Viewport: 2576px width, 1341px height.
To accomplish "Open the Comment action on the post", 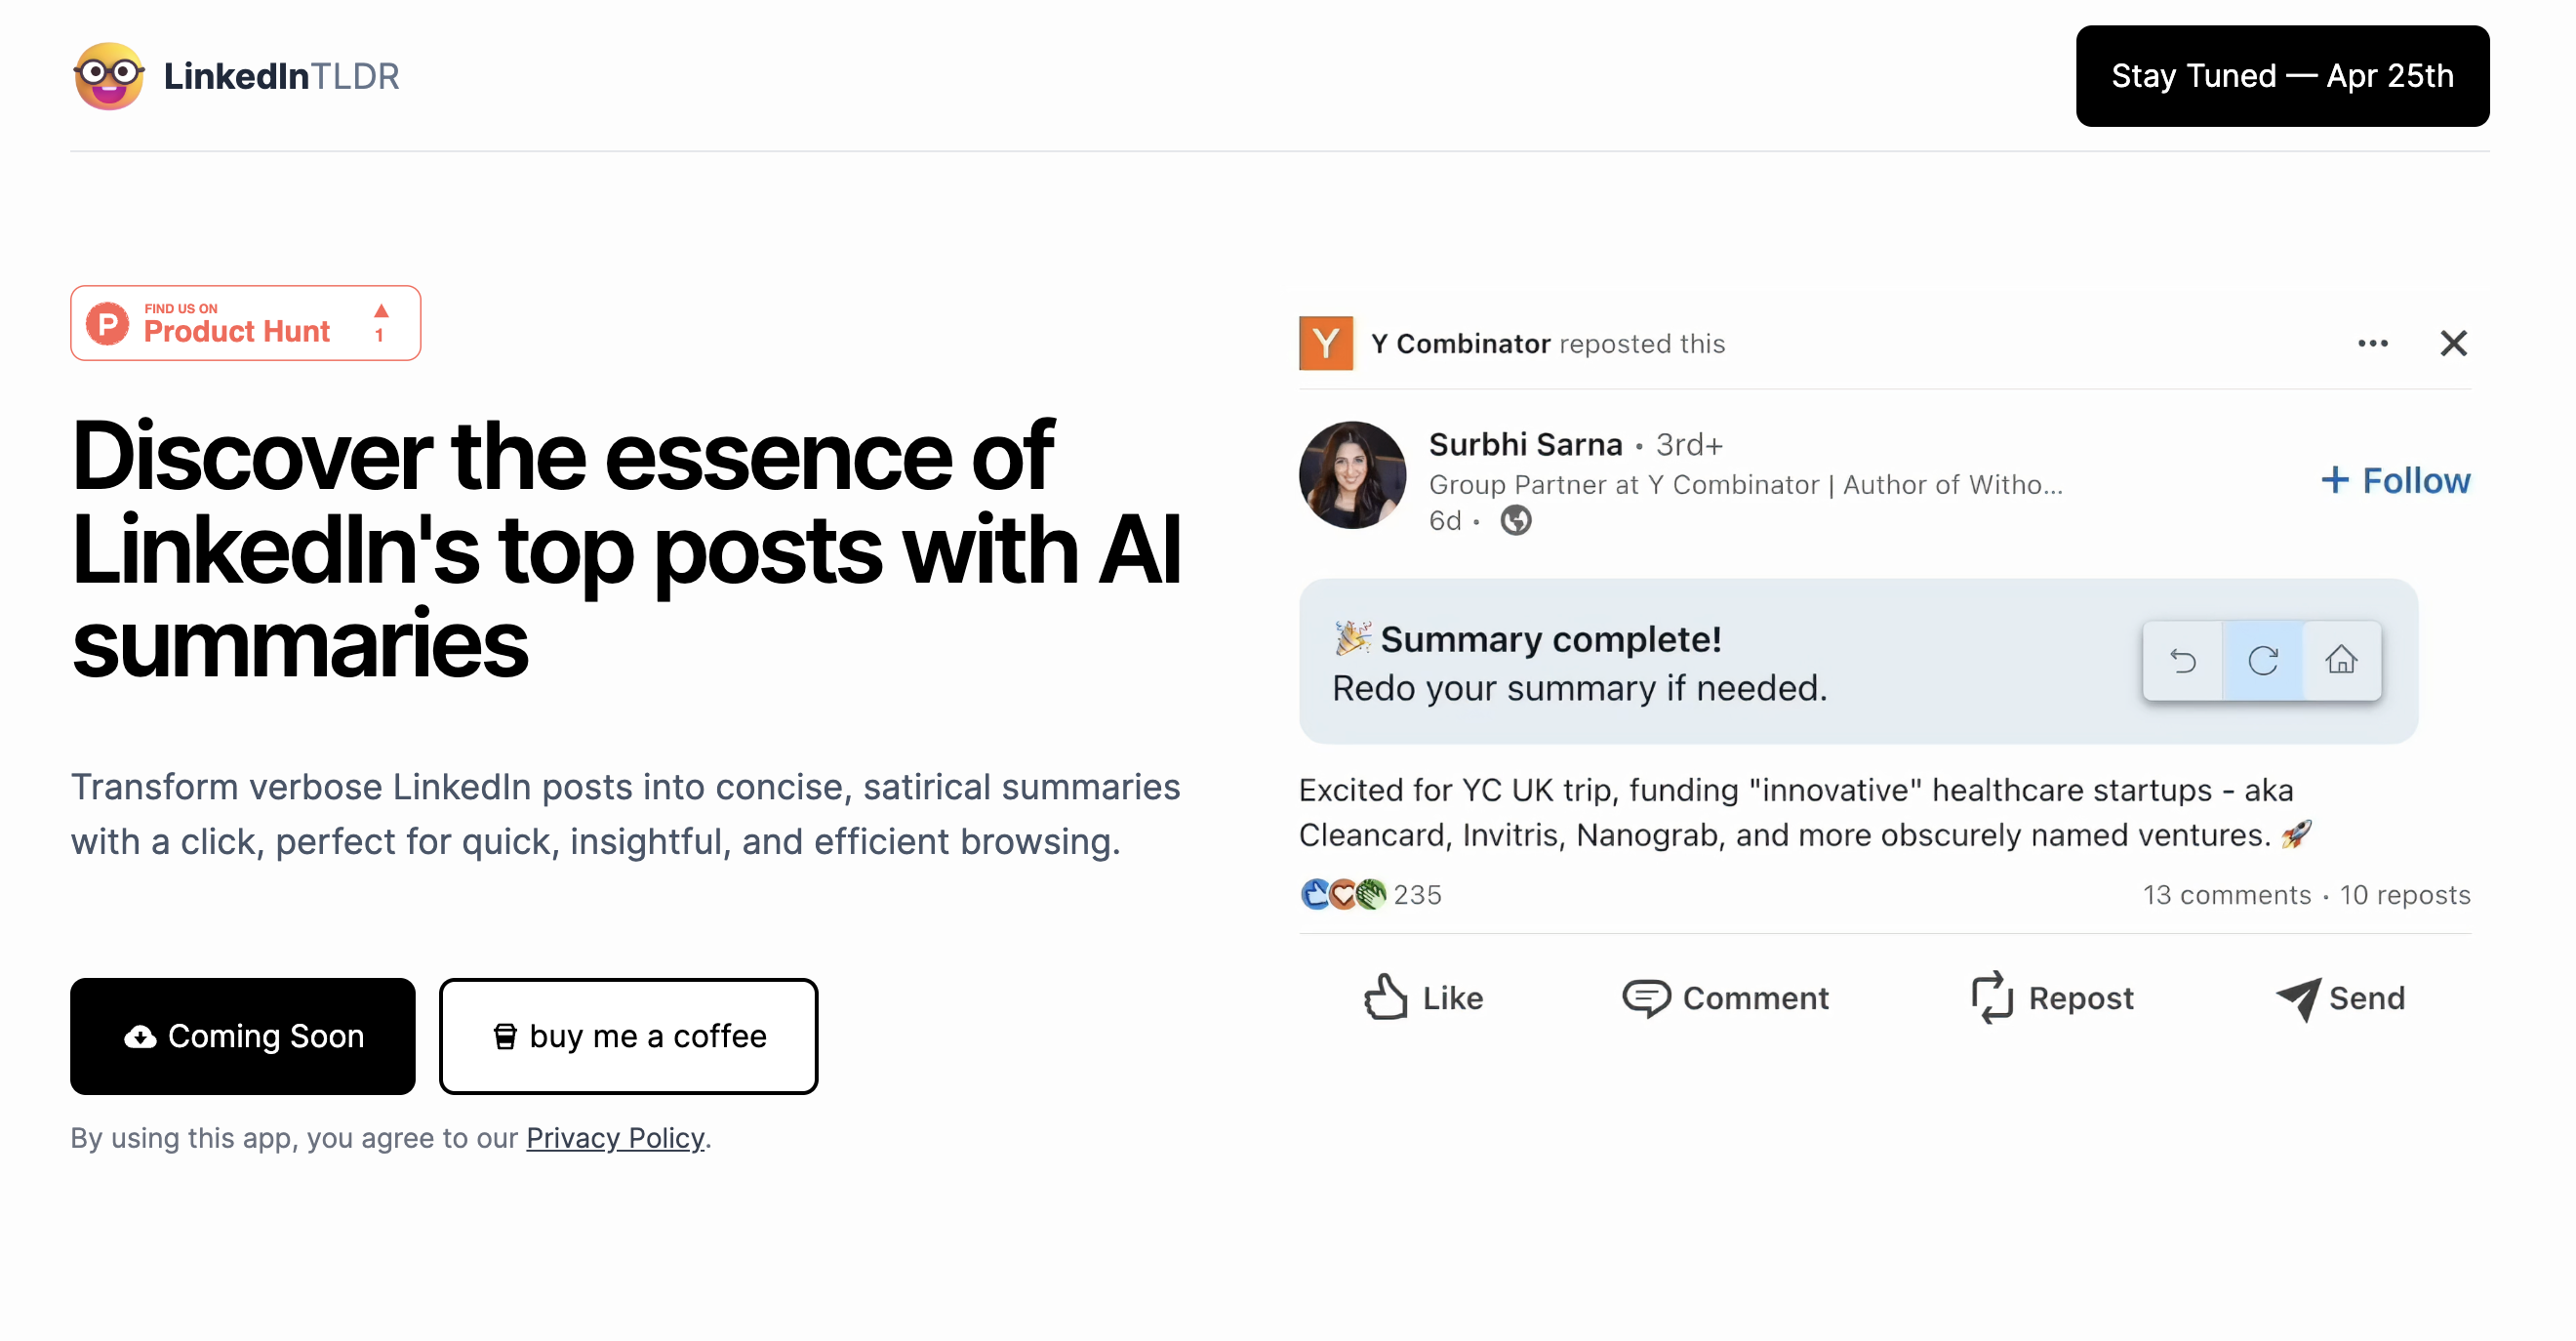I will click(1725, 997).
